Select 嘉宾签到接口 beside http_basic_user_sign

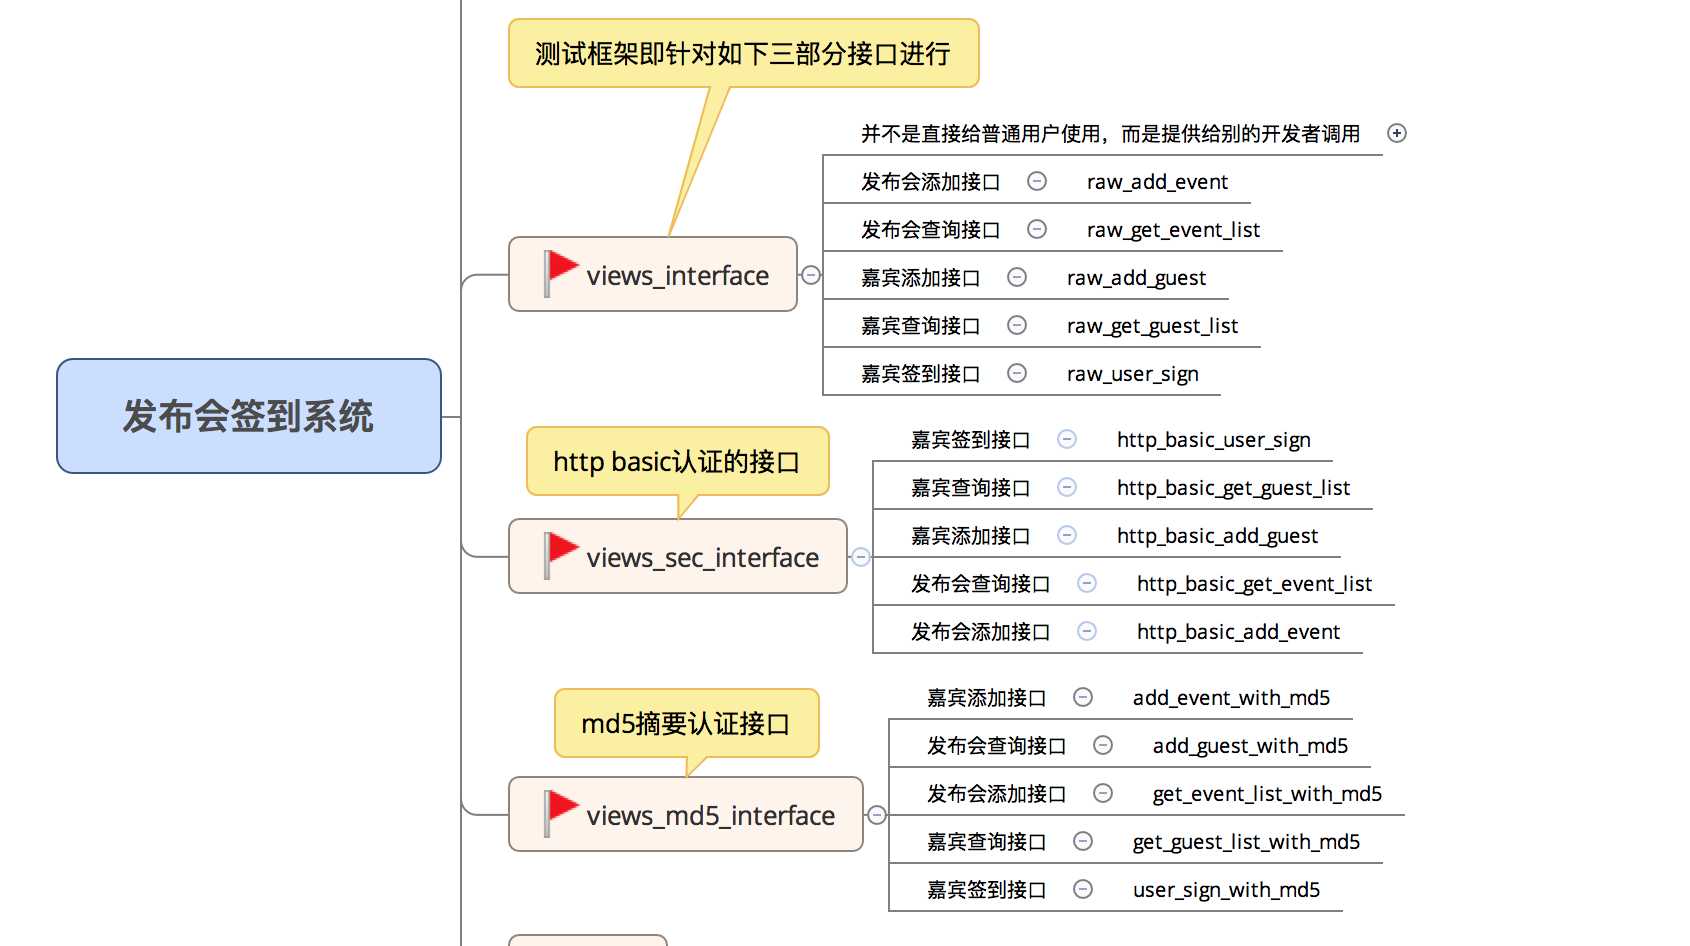tap(971, 440)
